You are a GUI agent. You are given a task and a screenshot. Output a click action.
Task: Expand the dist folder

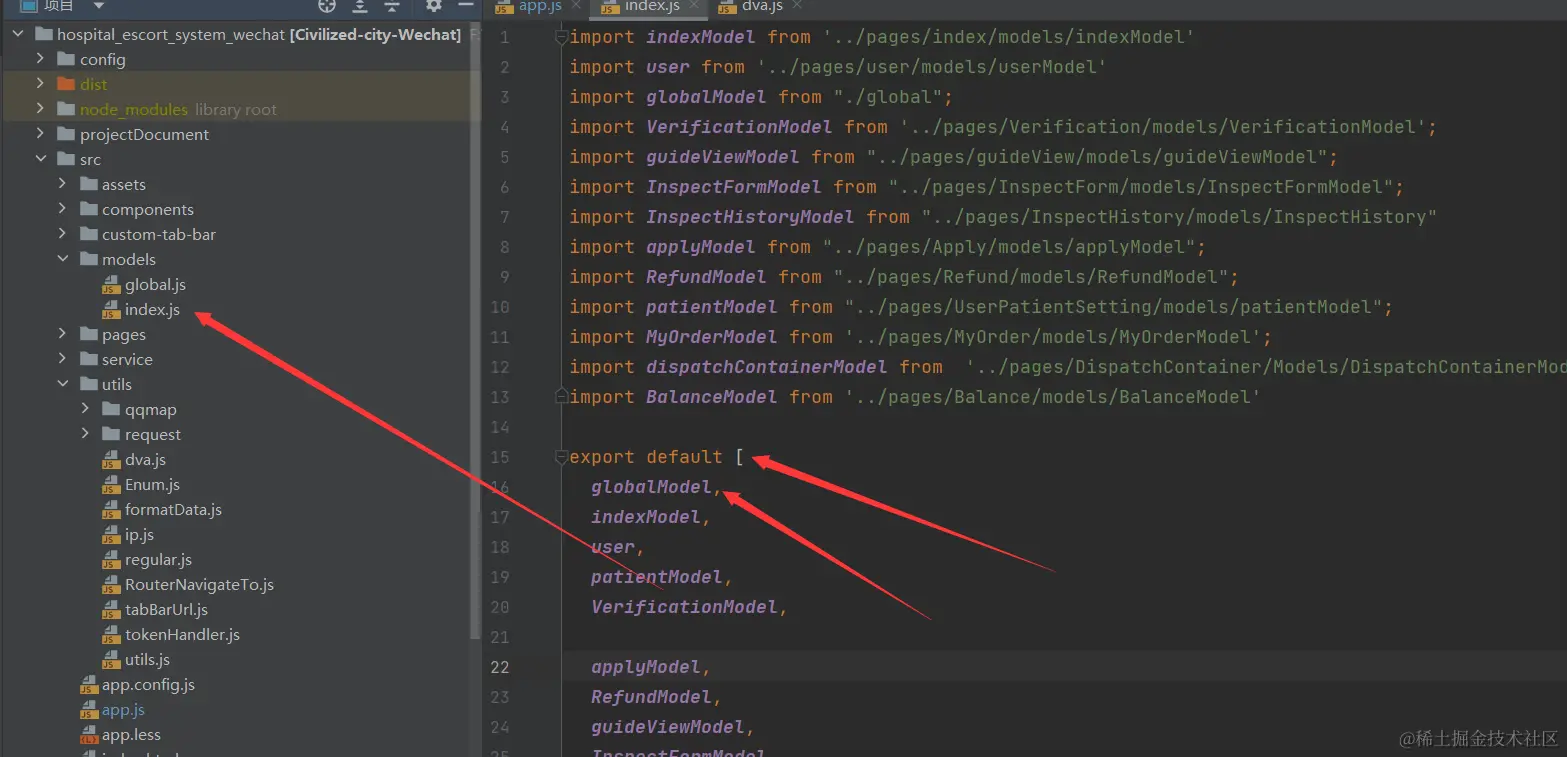coord(40,84)
